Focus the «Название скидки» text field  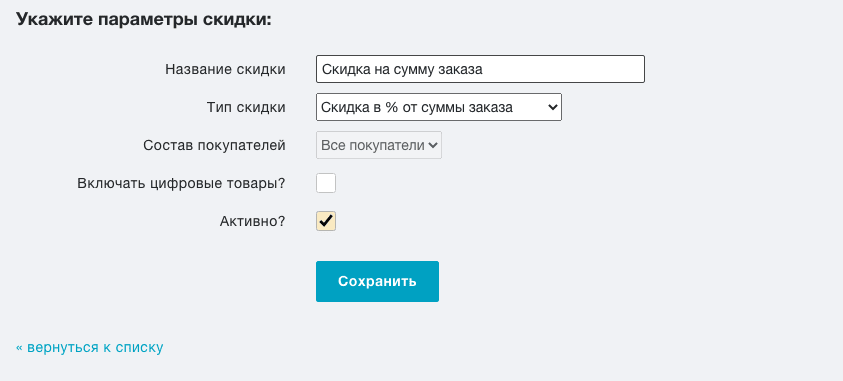pyautogui.click(x=480, y=69)
